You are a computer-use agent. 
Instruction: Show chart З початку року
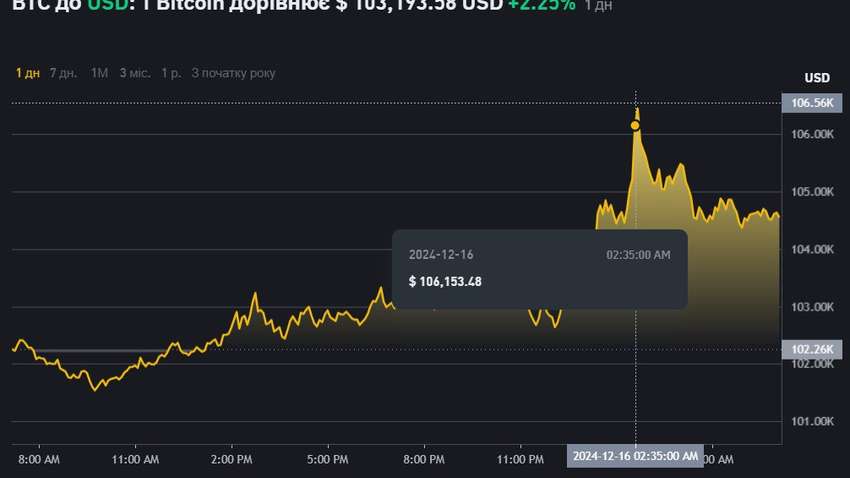click(x=233, y=73)
